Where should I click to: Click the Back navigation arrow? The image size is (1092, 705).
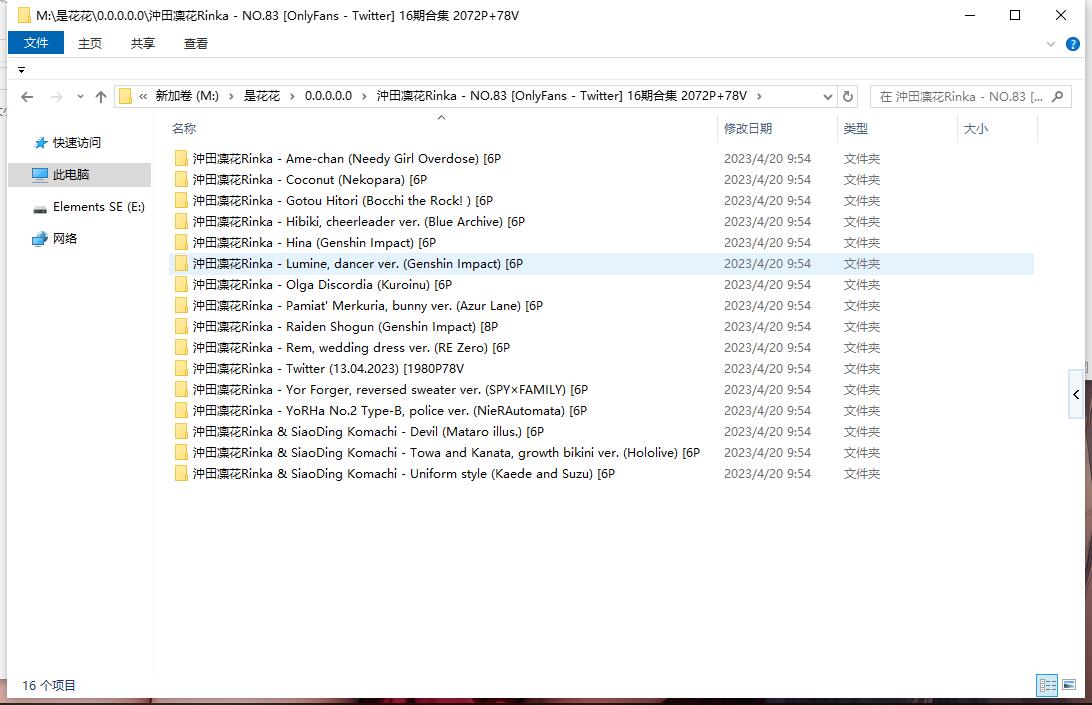[27, 97]
